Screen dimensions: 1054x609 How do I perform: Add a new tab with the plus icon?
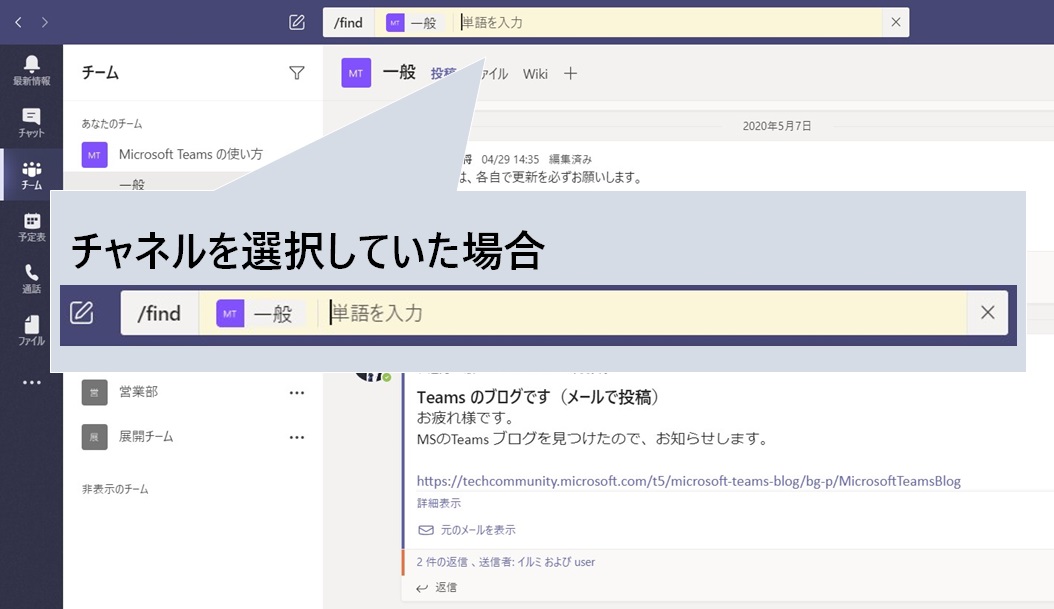click(570, 73)
